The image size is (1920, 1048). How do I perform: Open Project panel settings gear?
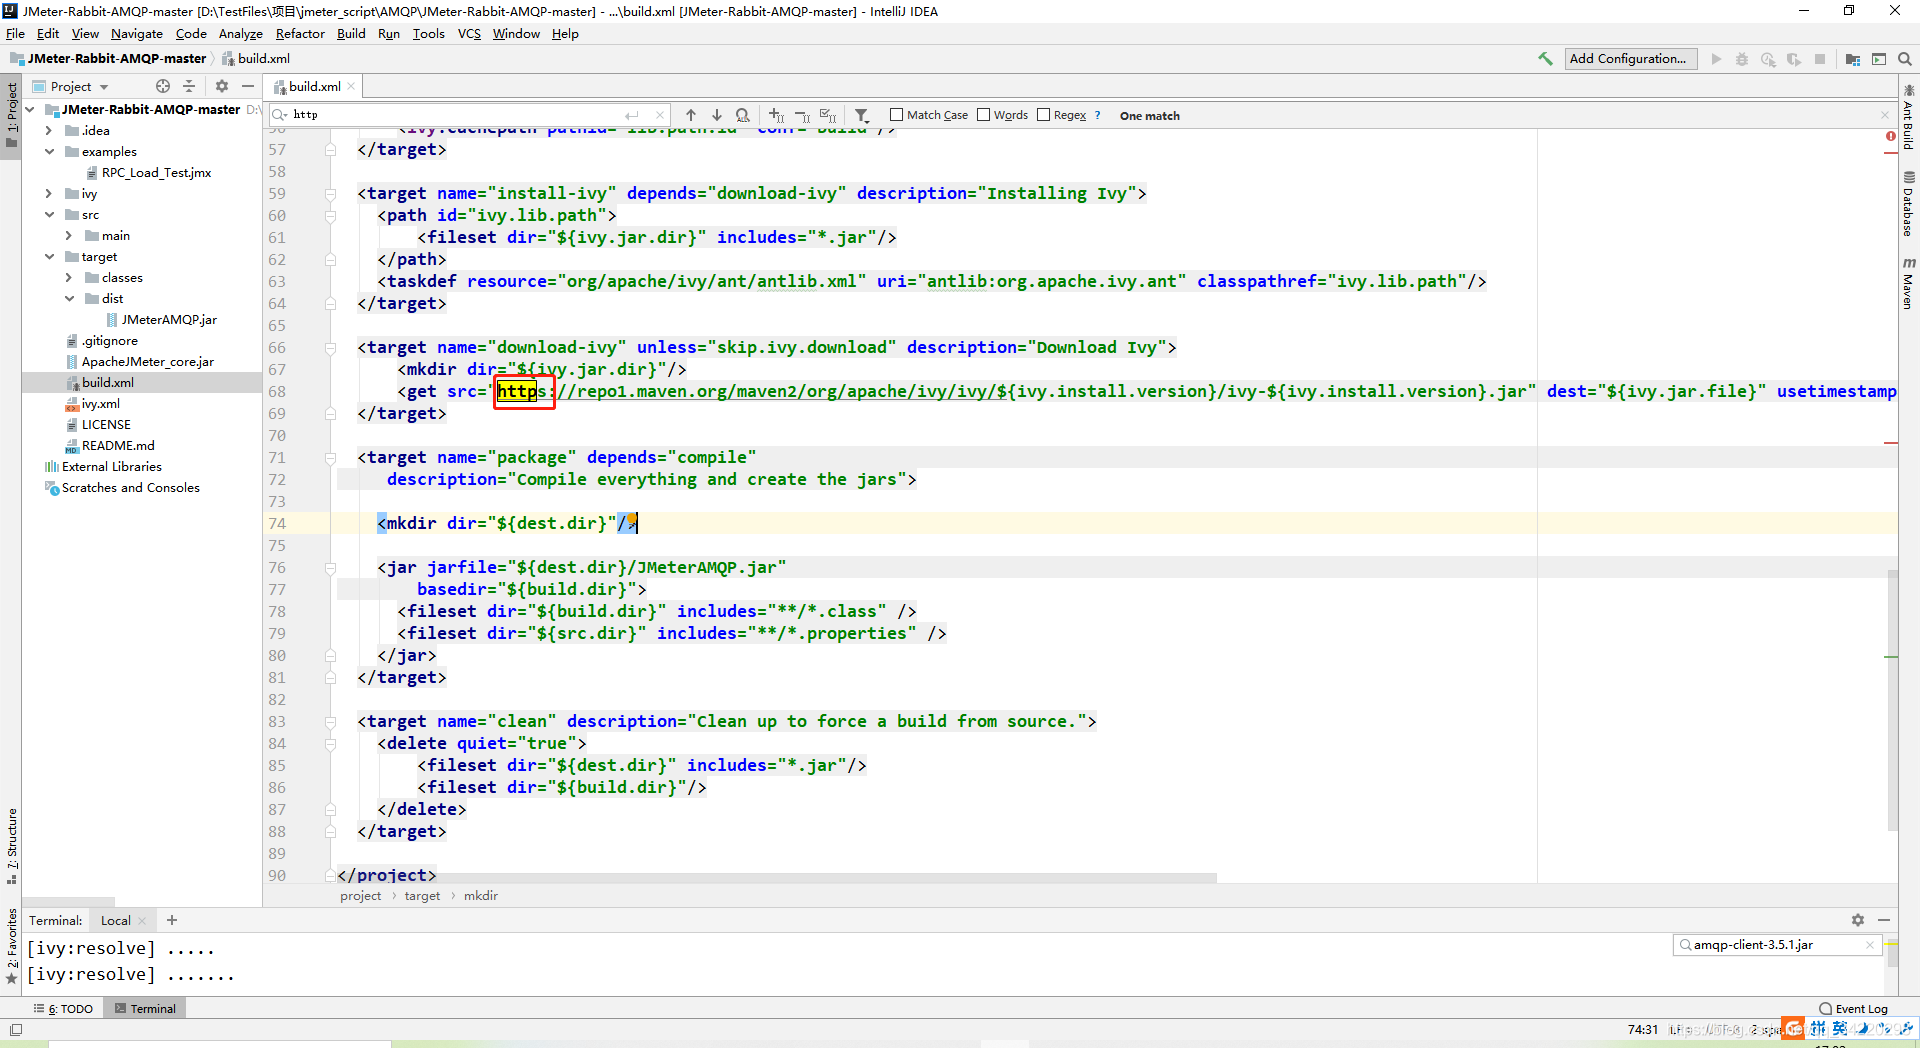pyautogui.click(x=222, y=86)
